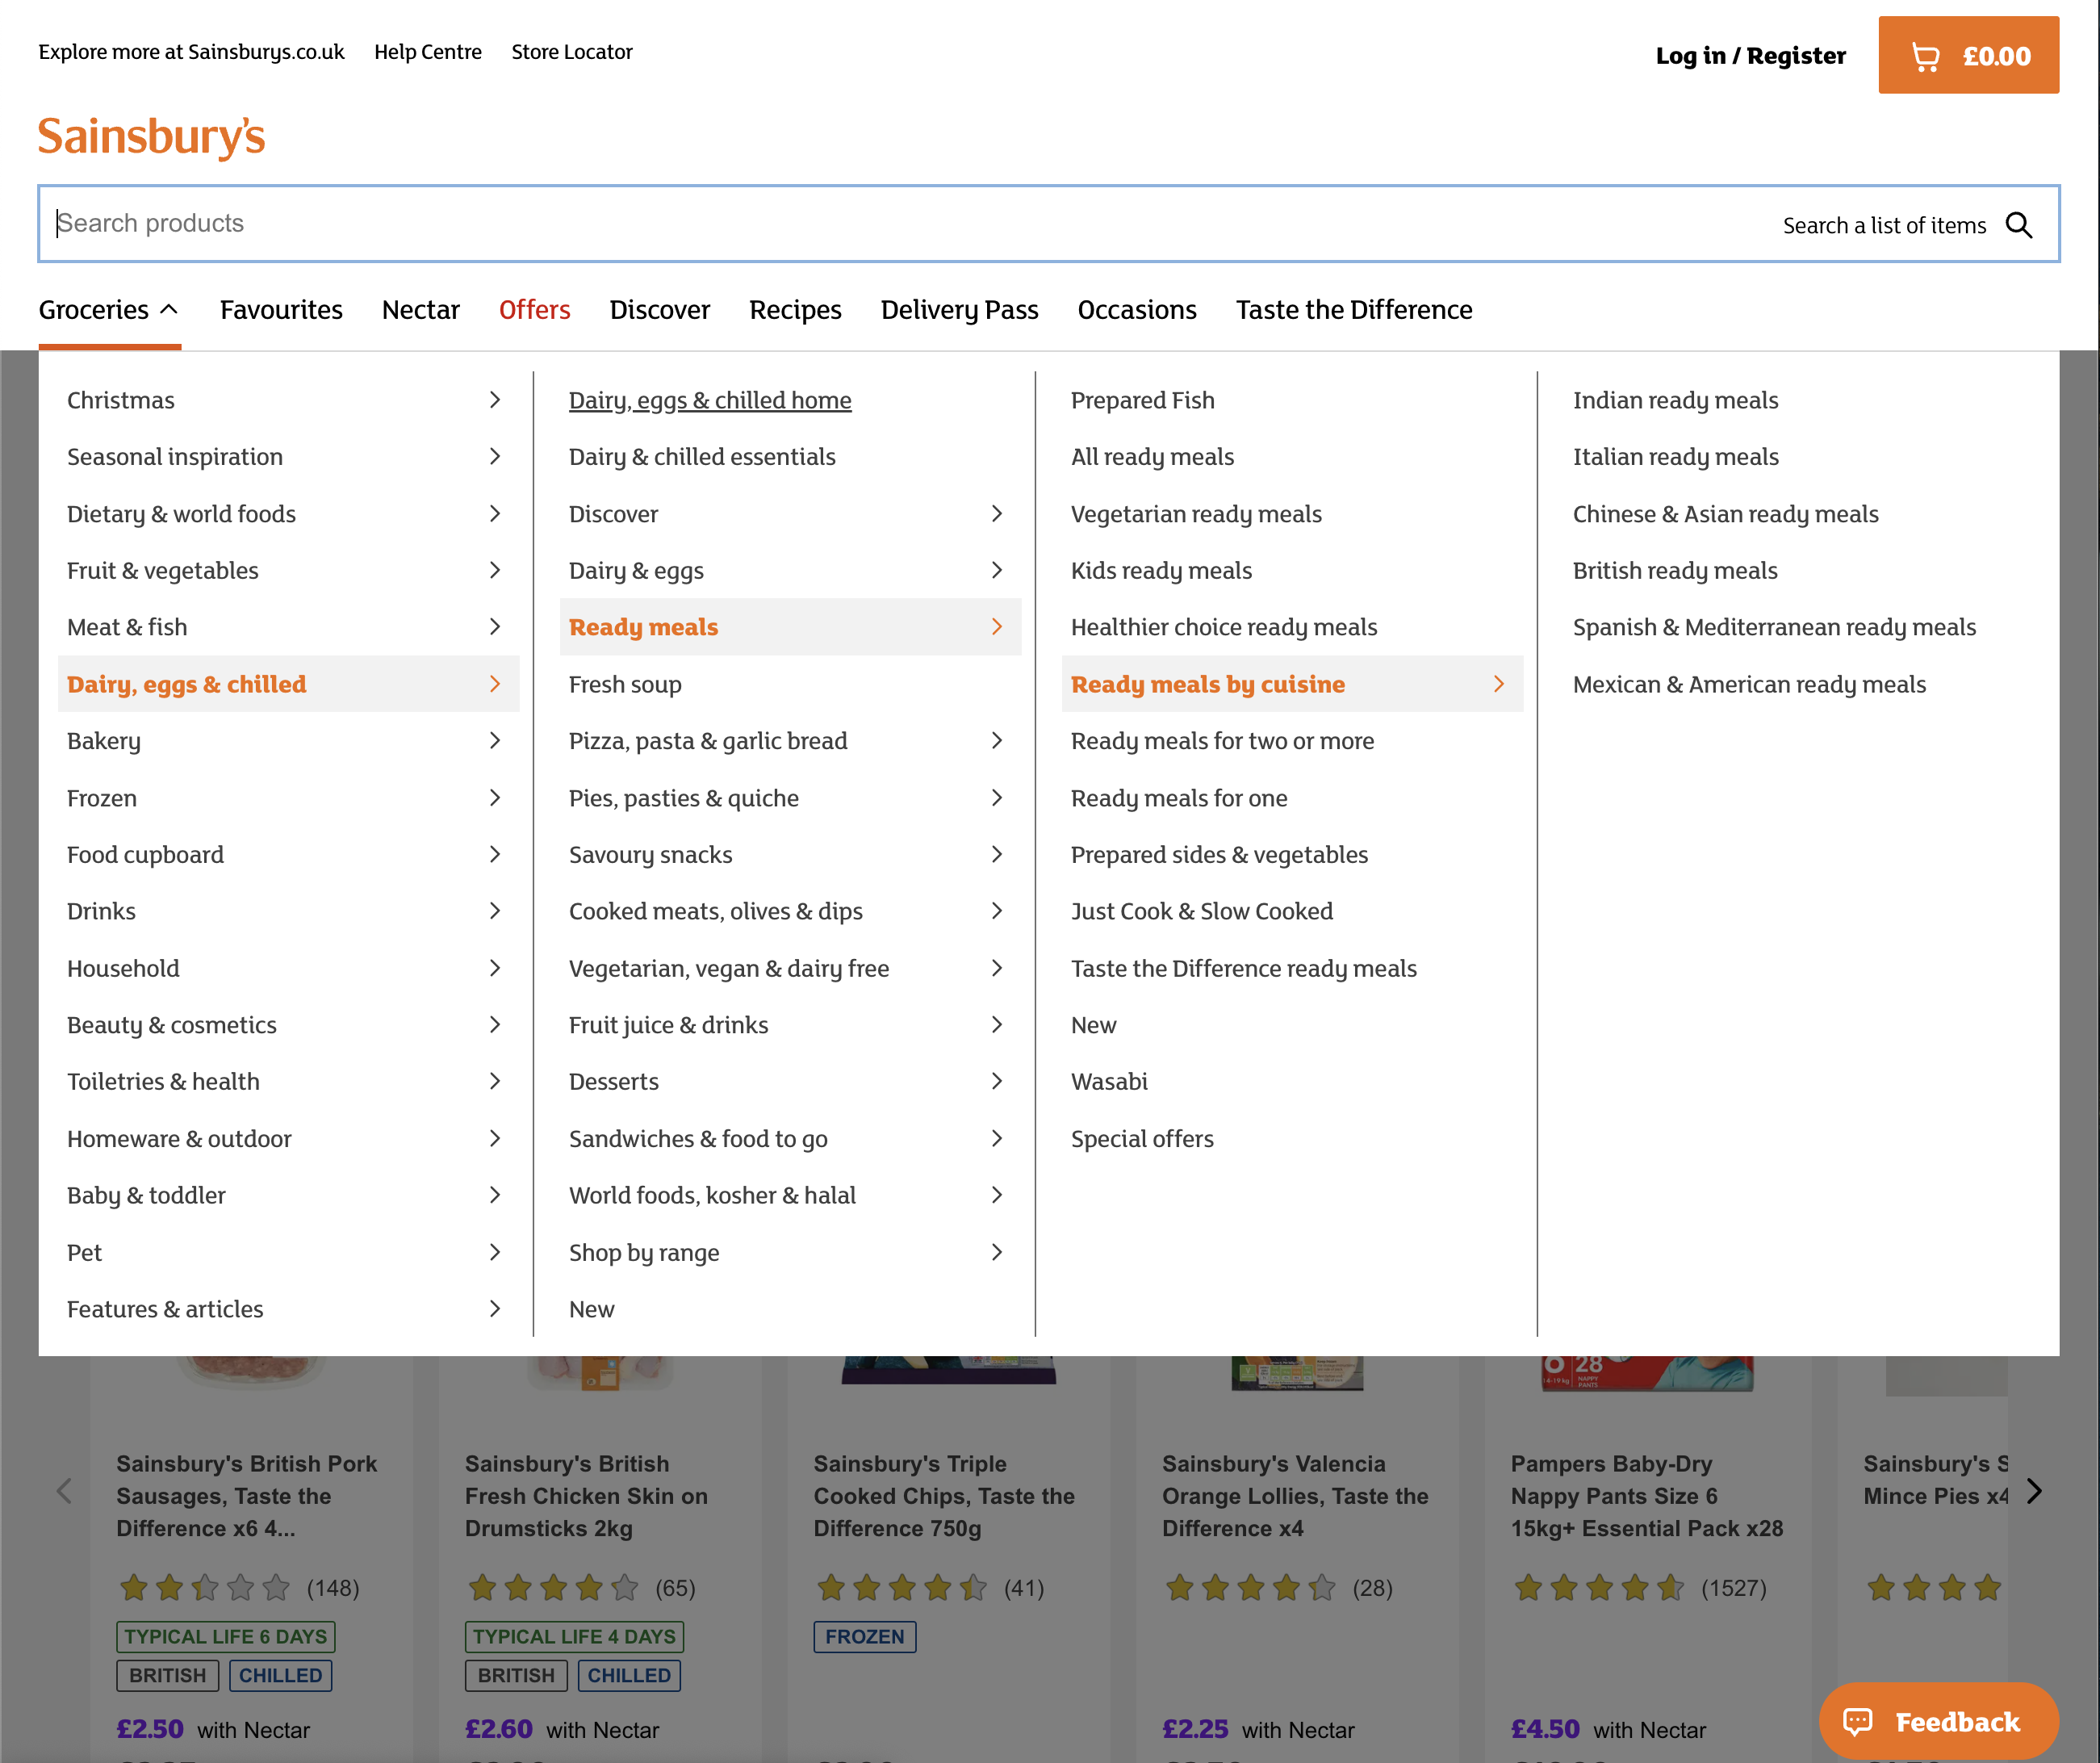Advance the product carousel with the right arrow
Screen dimensions: 2100x1763
point(2034,1491)
